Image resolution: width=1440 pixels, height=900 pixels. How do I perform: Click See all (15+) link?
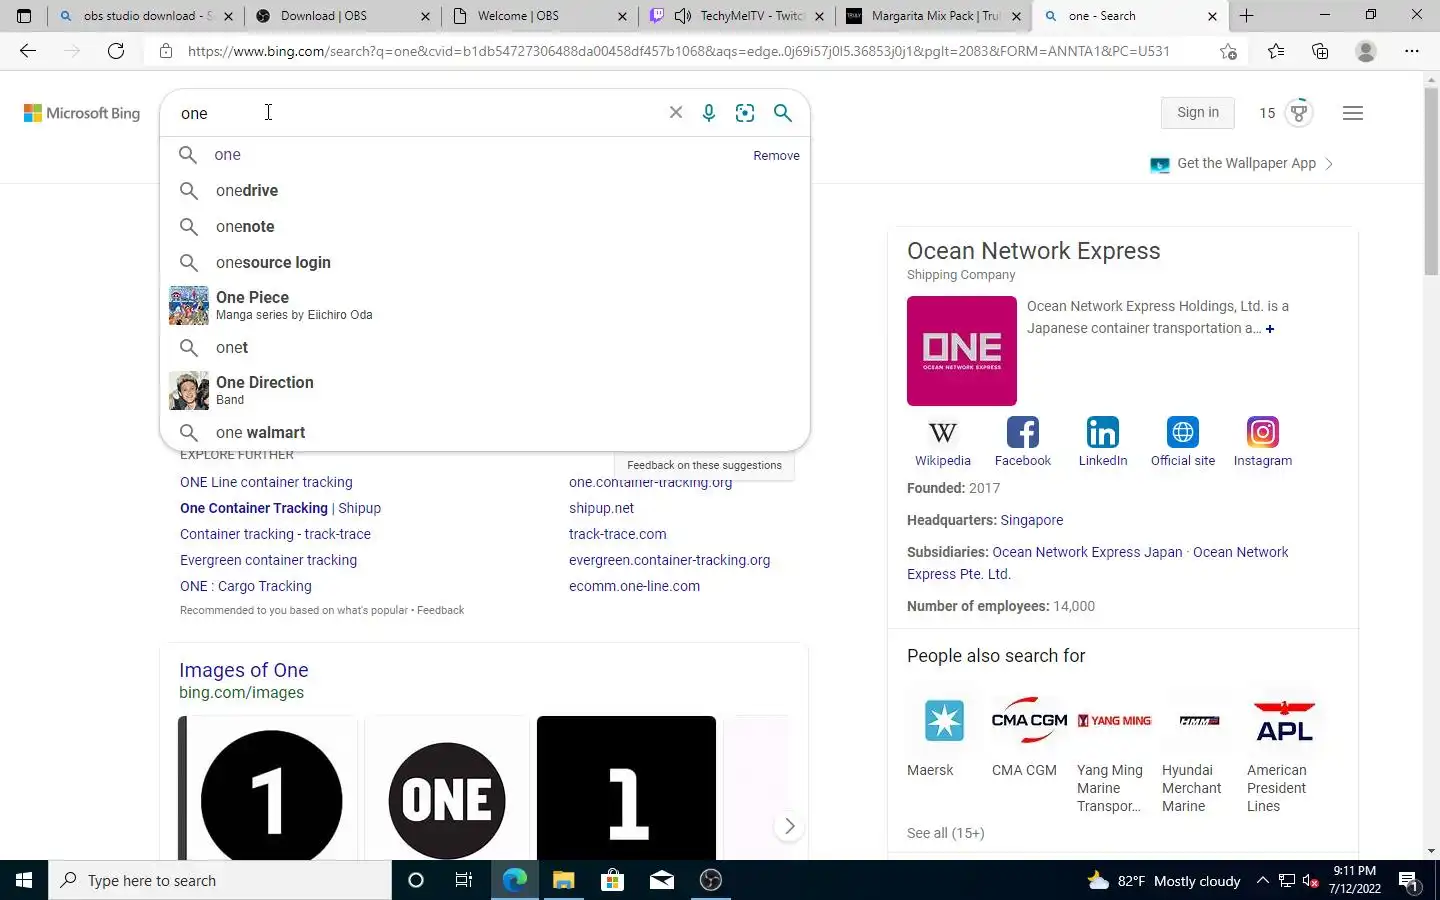click(945, 833)
